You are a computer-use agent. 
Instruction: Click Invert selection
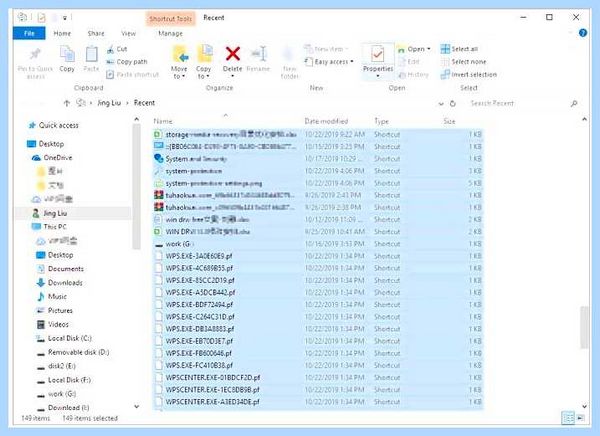click(x=469, y=74)
